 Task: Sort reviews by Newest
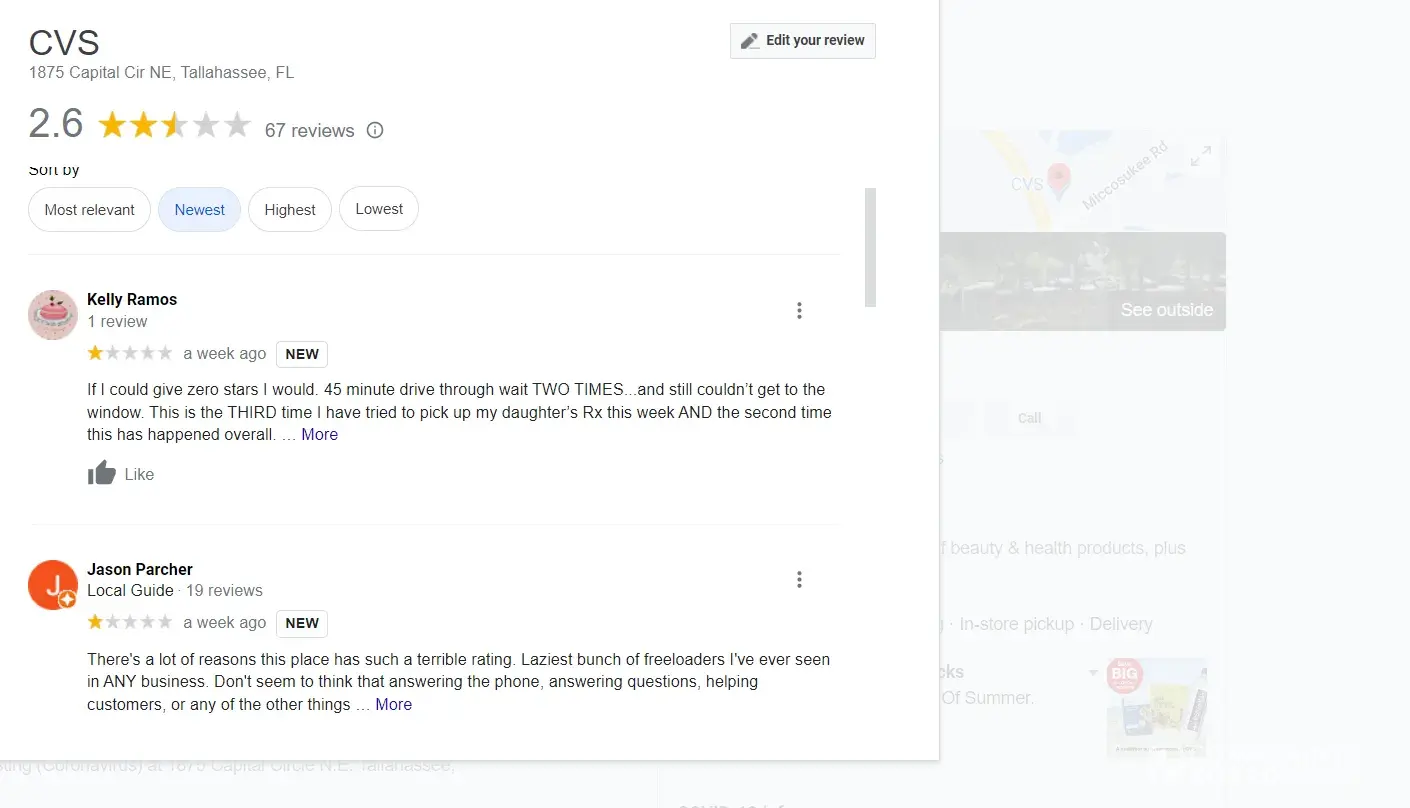200,210
